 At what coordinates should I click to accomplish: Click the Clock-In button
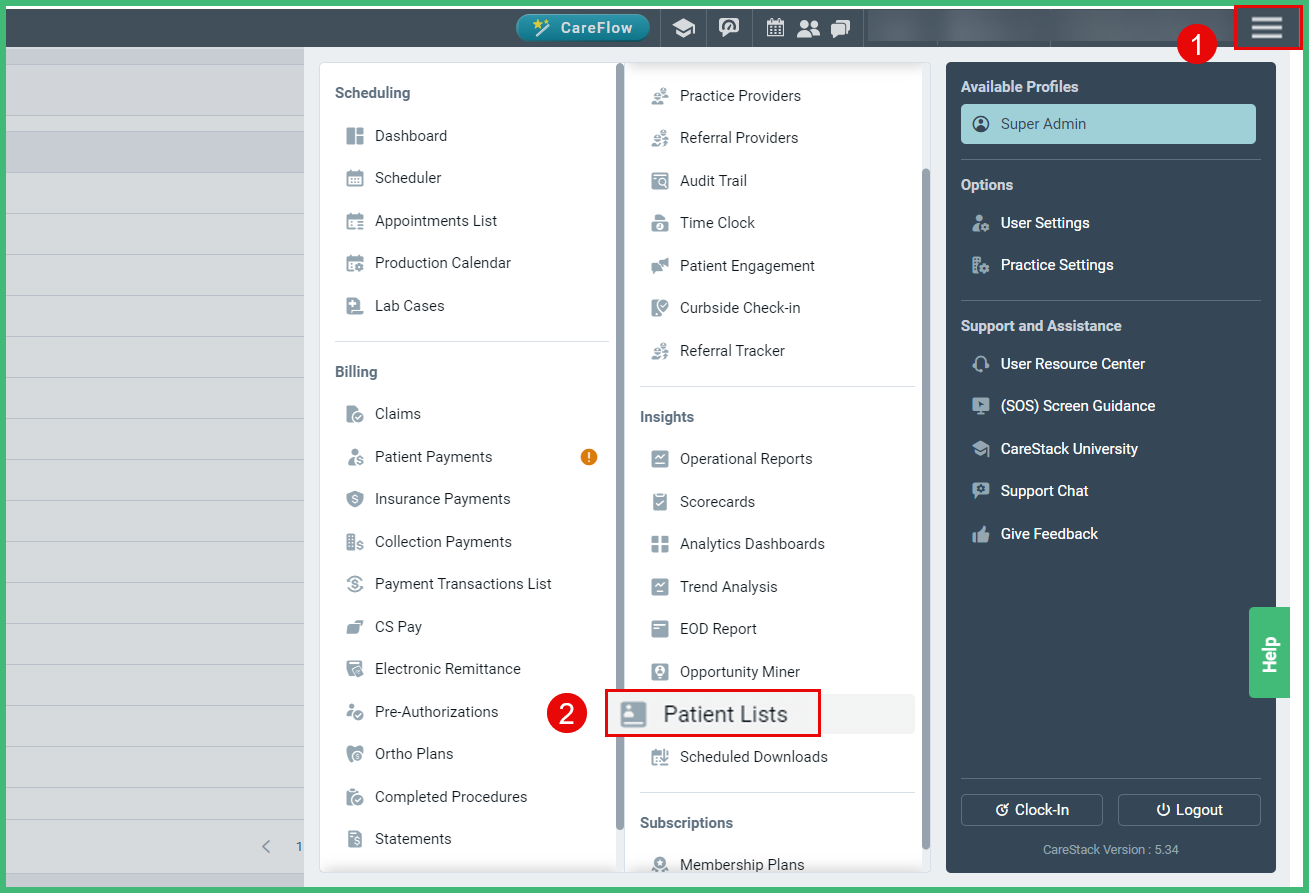pos(1031,810)
